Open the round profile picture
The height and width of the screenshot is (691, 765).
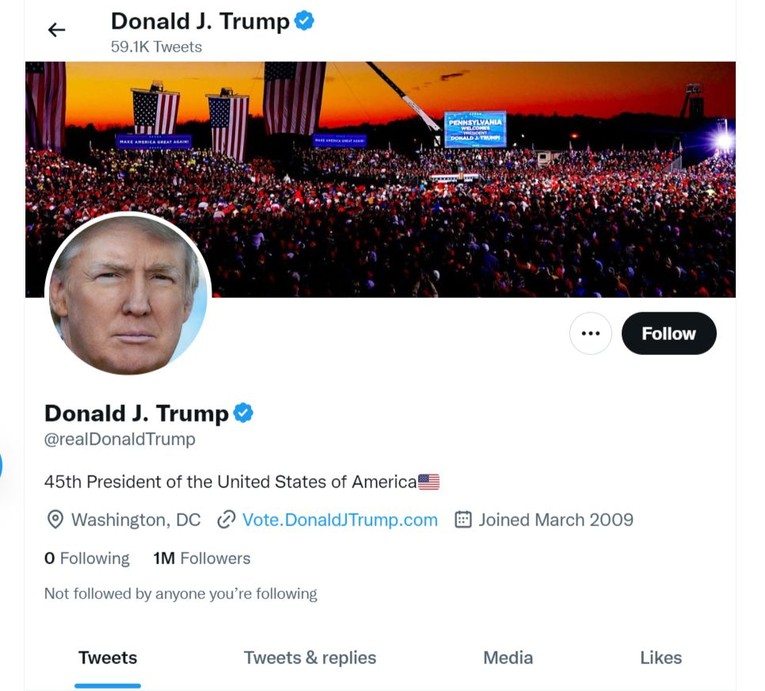[128, 295]
